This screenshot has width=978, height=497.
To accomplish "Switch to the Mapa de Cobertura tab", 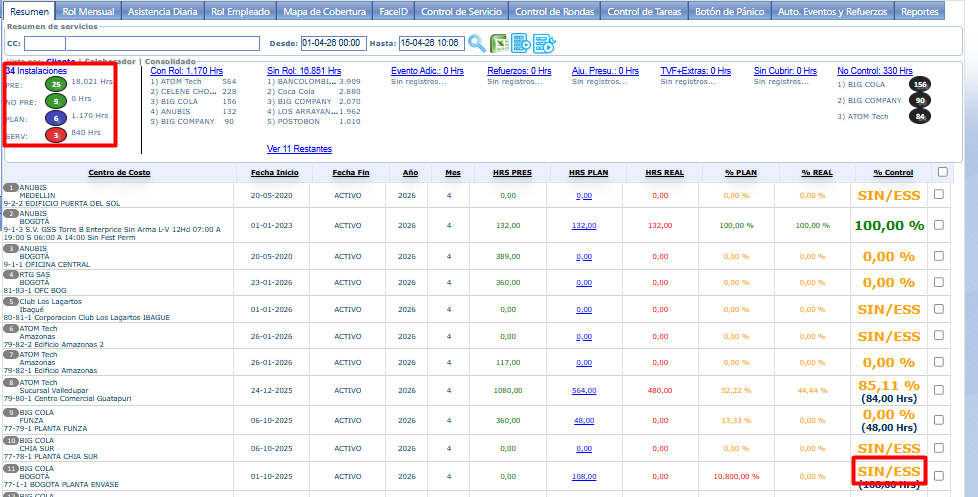I will 323,12.
